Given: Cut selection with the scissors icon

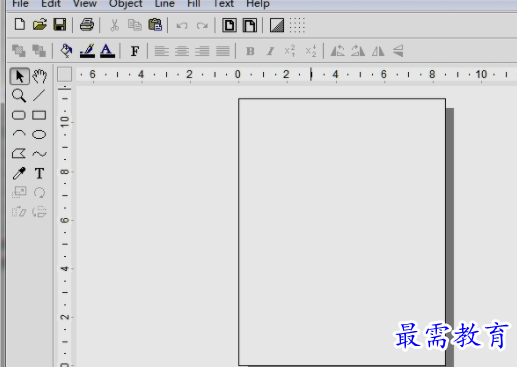Looking at the screenshot, I should (114, 25).
